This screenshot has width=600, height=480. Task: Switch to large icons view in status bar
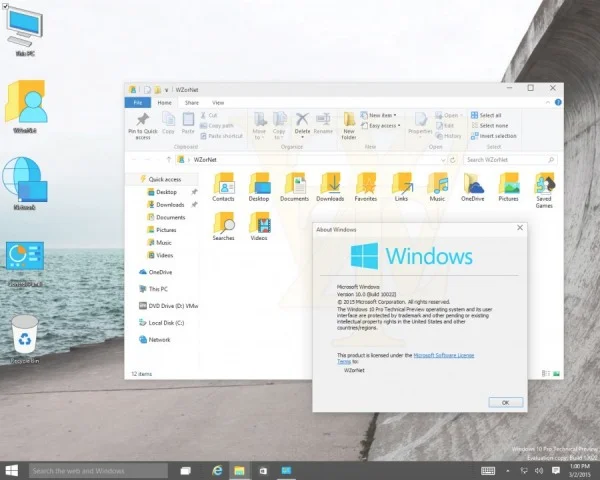(x=556, y=374)
